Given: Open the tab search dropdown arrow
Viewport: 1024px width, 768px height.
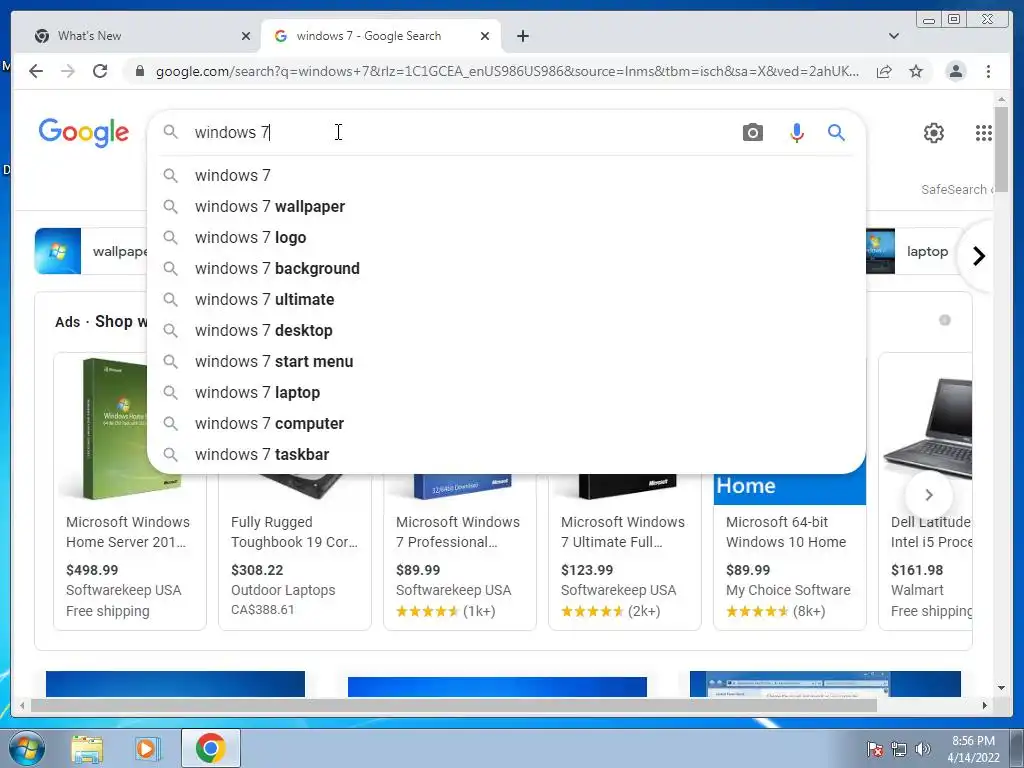Looking at the screenshot, I should (894, 36).
